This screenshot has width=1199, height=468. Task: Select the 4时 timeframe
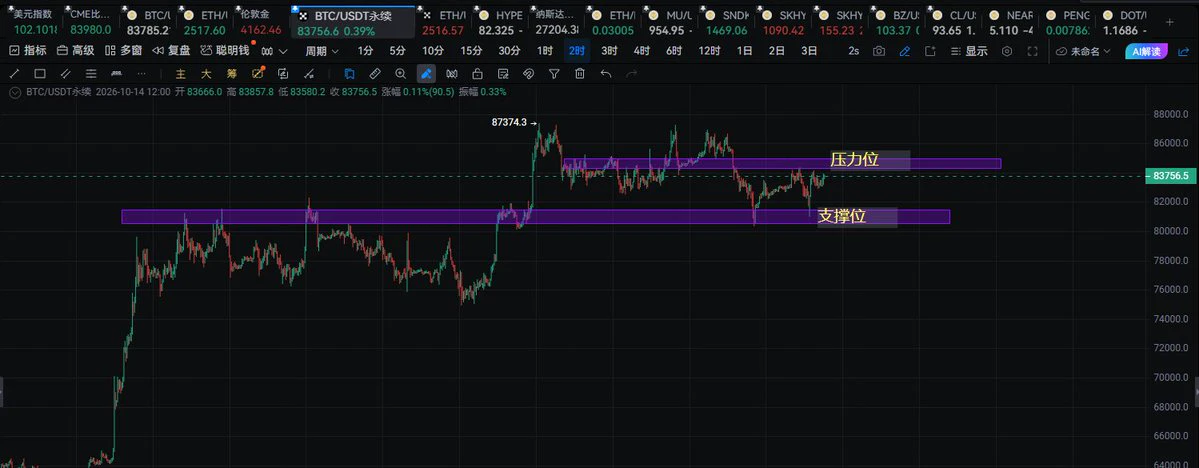(x=642, y=51)
